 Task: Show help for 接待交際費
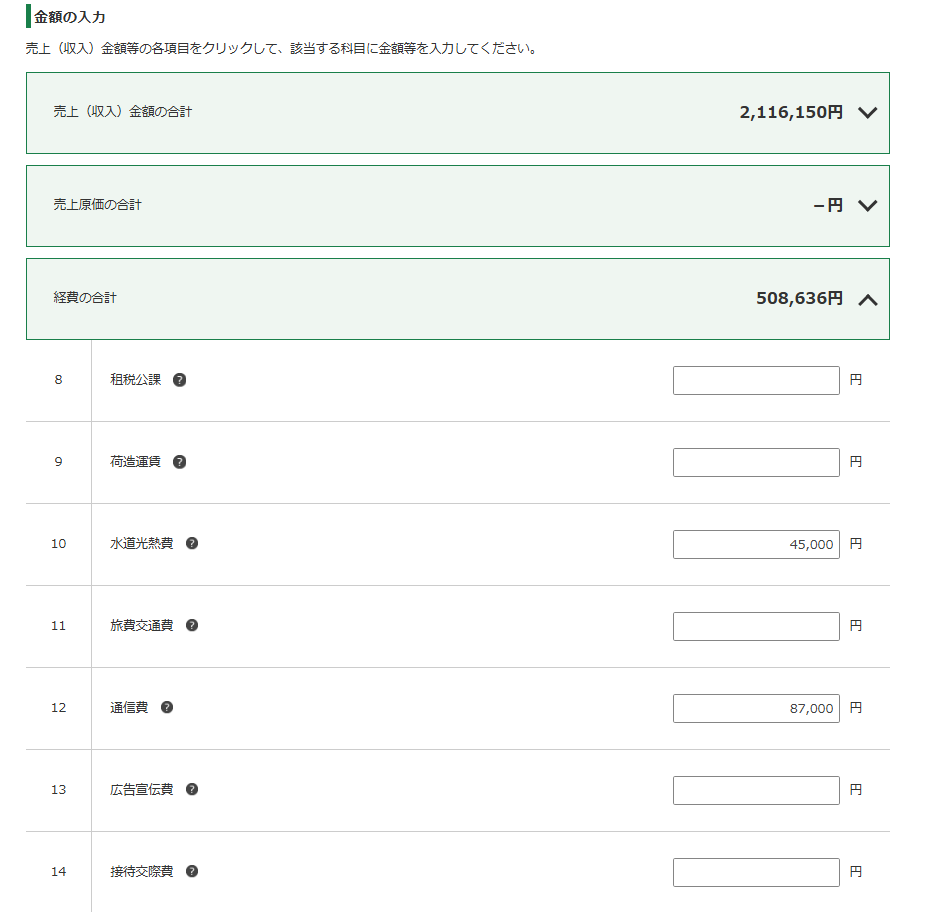192,872
